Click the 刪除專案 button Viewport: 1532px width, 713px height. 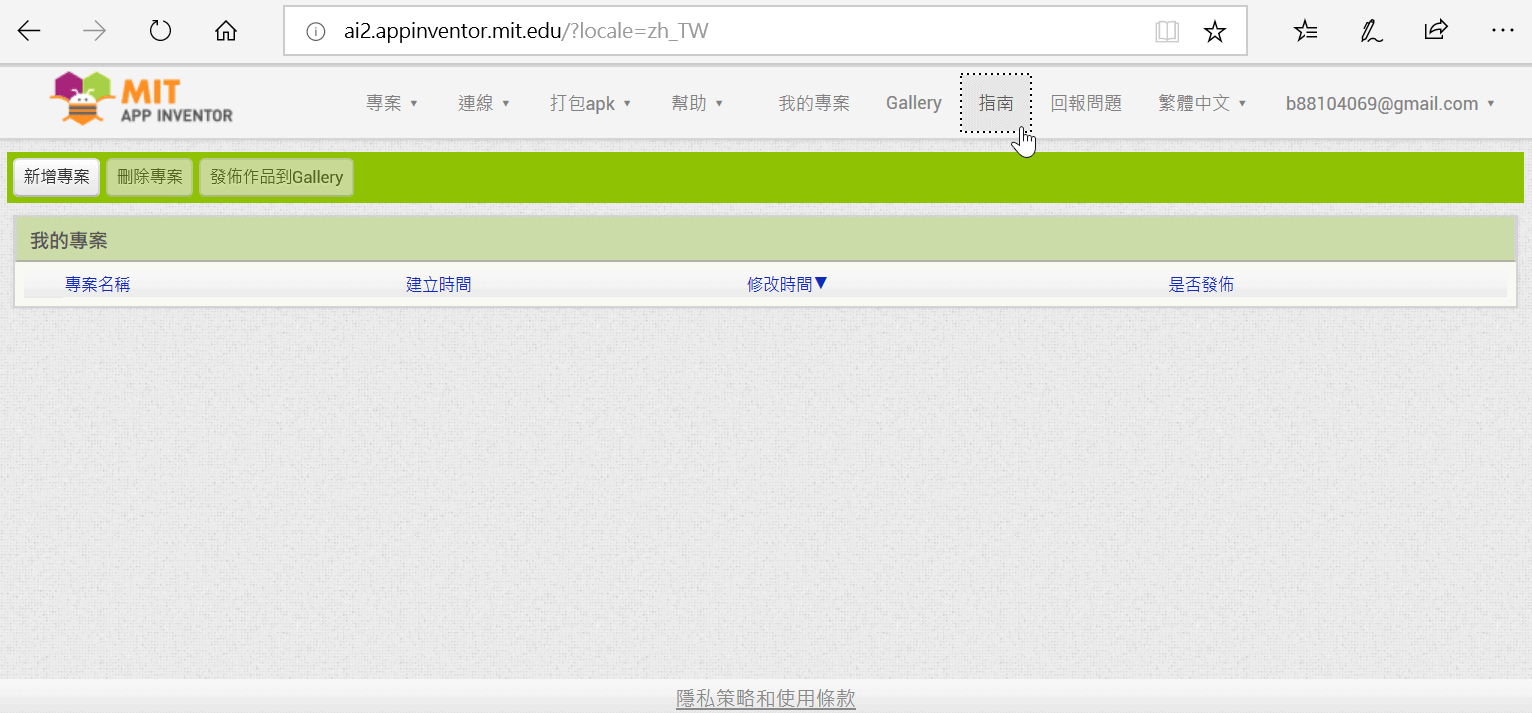(150, 177)
